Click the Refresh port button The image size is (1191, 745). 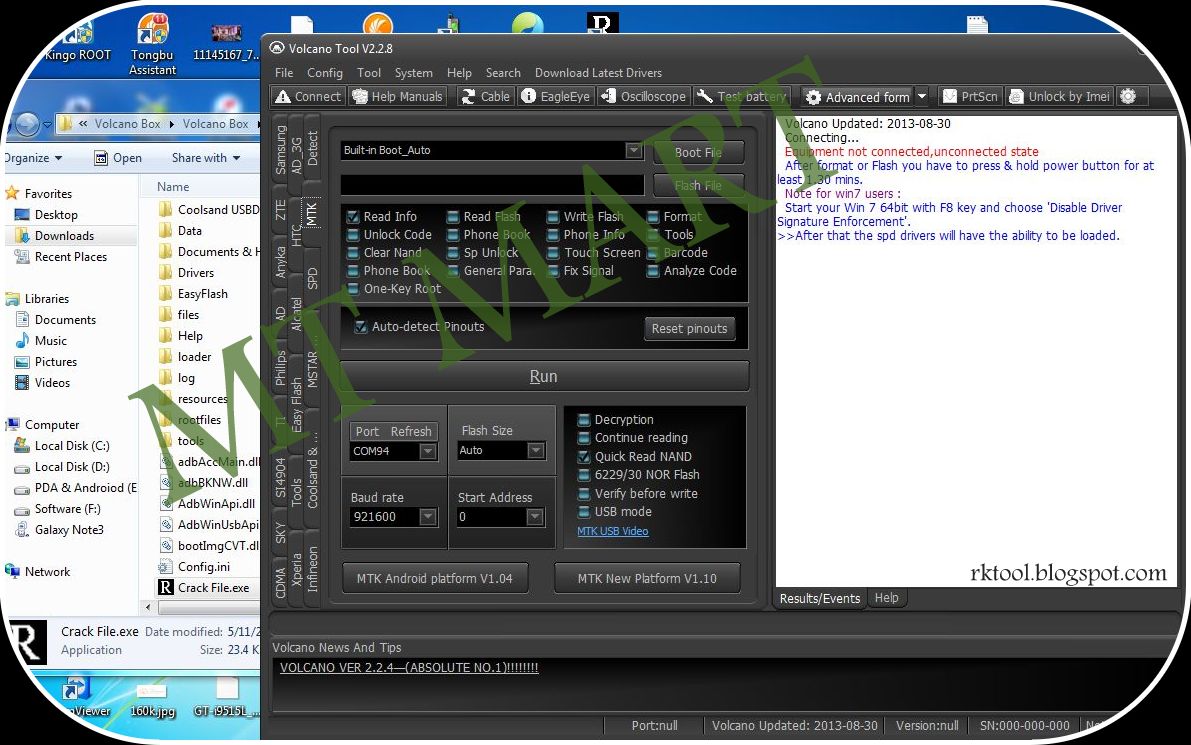(x=411, y=431)
